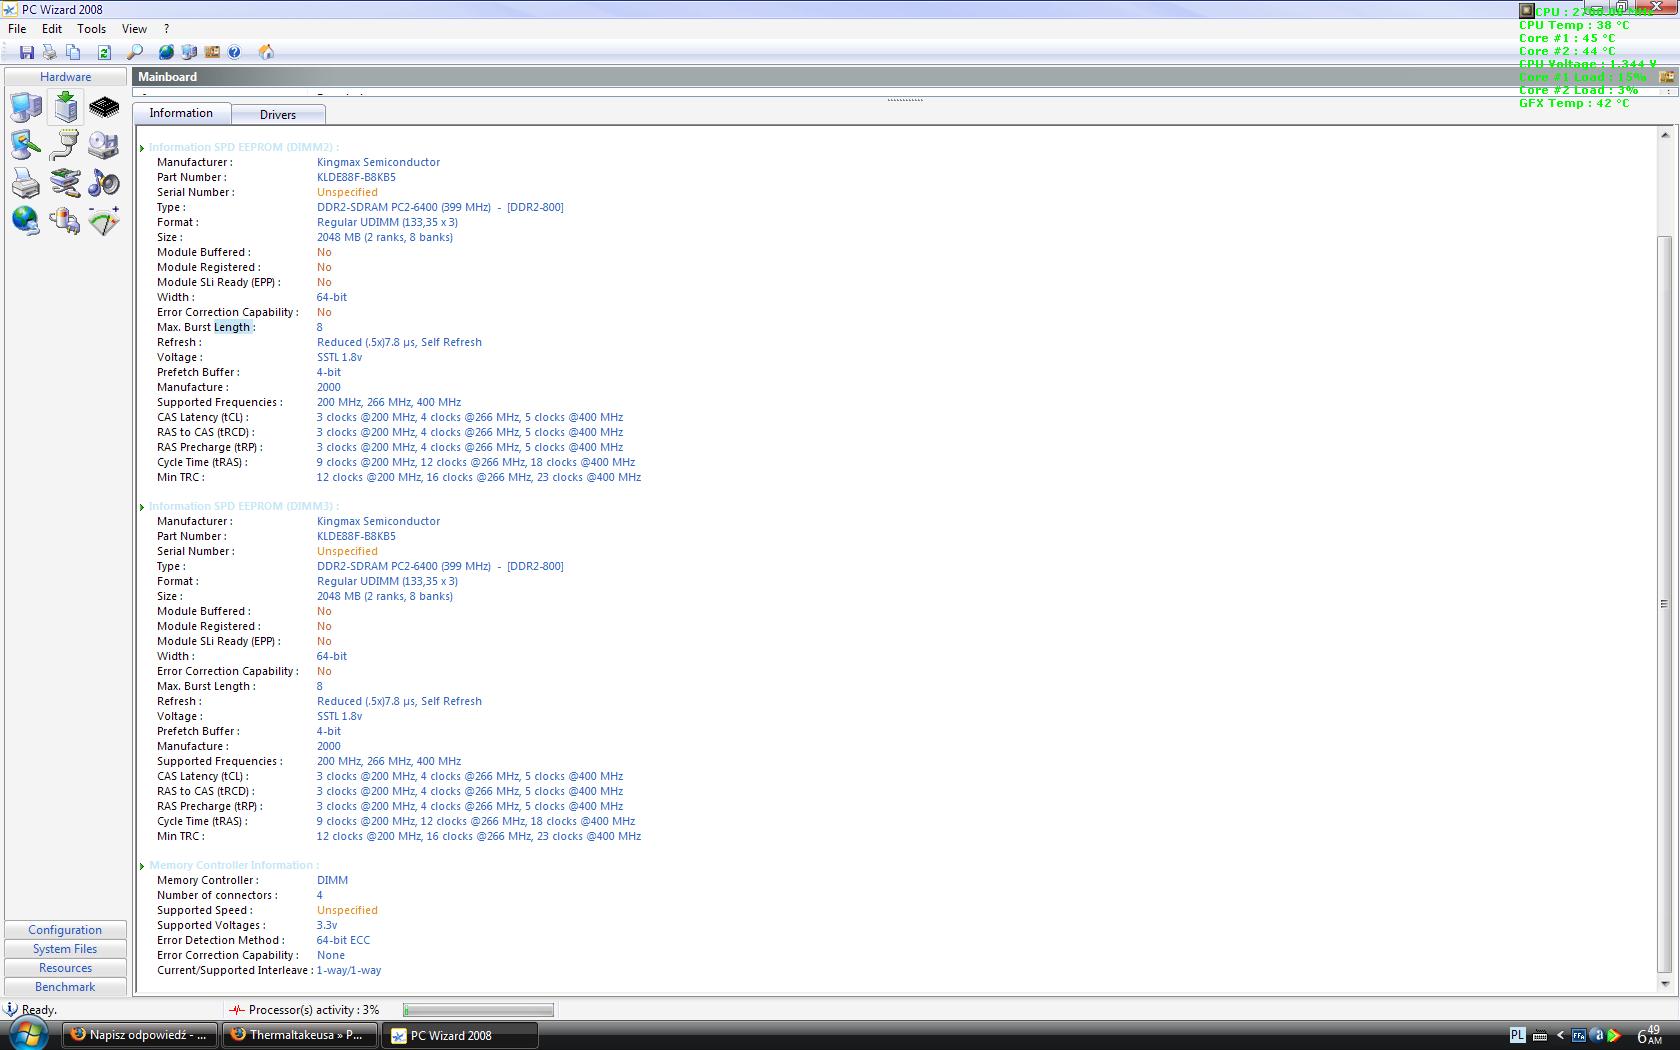Click the Supported Voltages 3.3v value
Screen dimensions: 1680x1050
(327, 925)
